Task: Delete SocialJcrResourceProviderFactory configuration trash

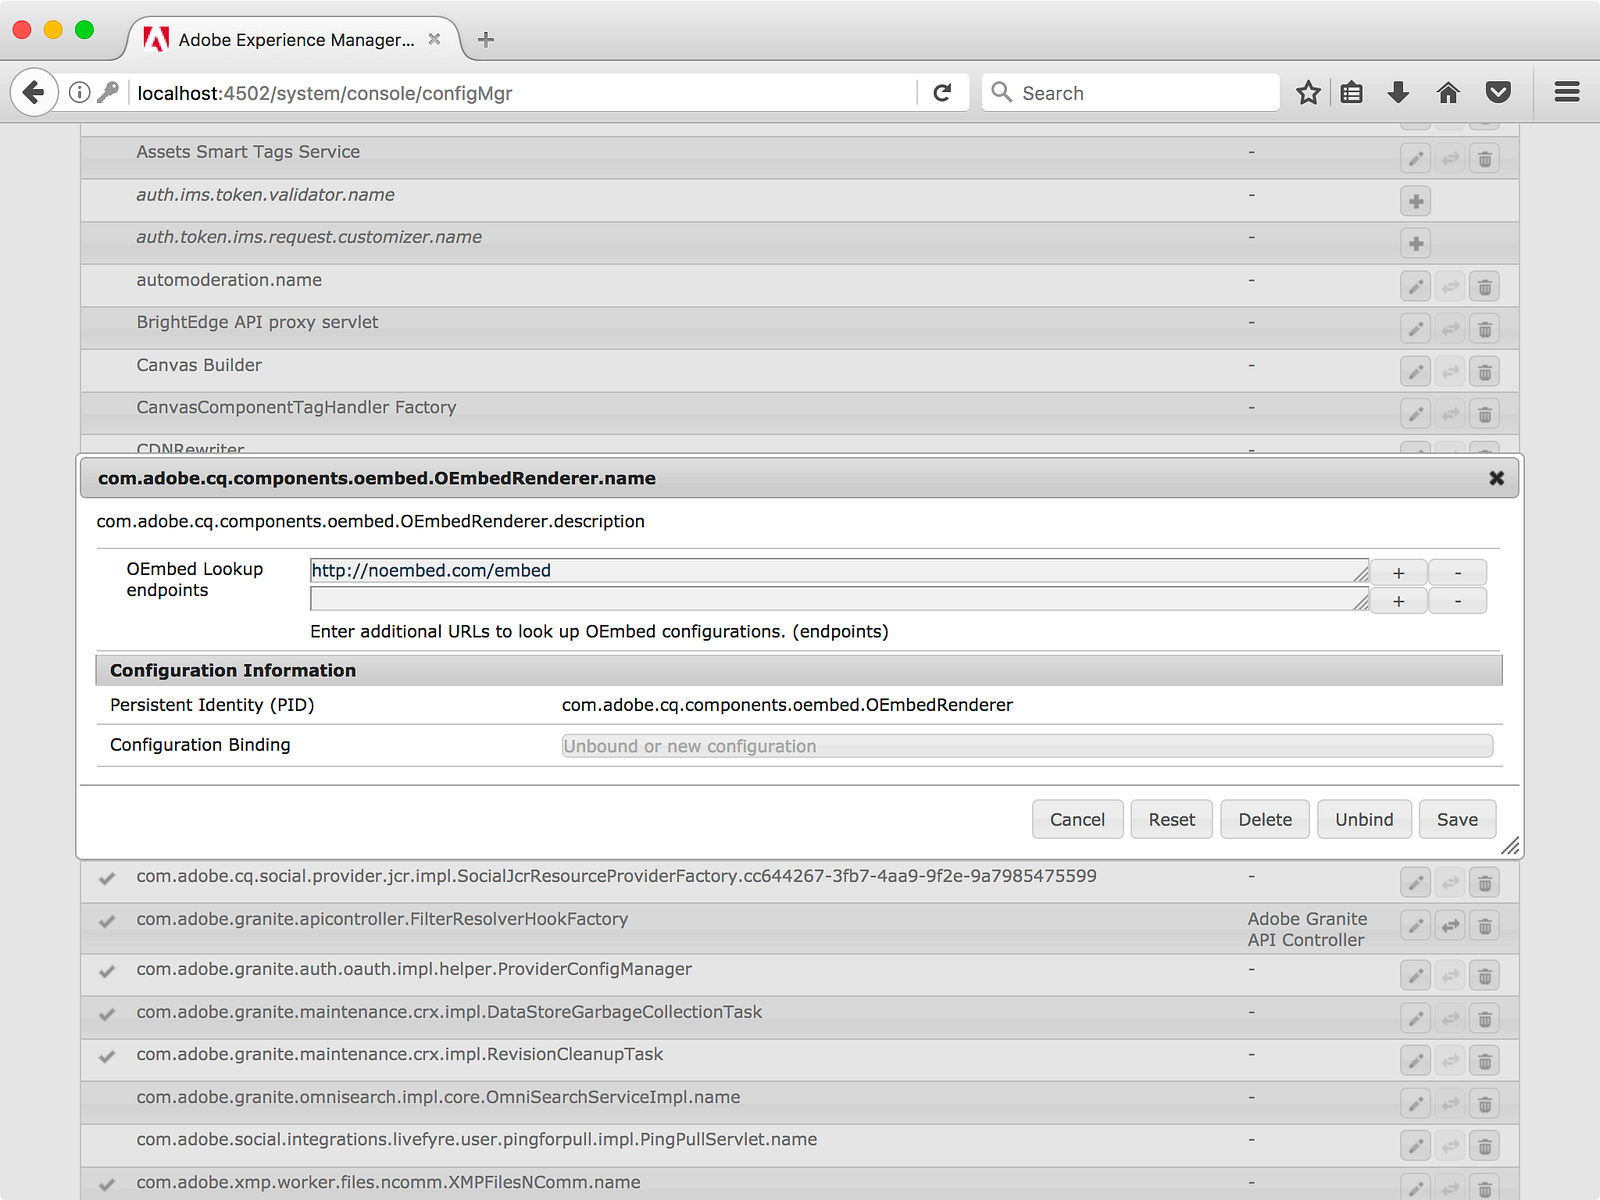Action: [1485, 883]
